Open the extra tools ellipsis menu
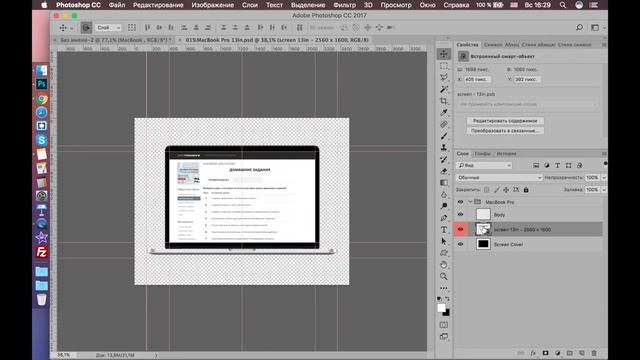 click(x=444, y=288)
